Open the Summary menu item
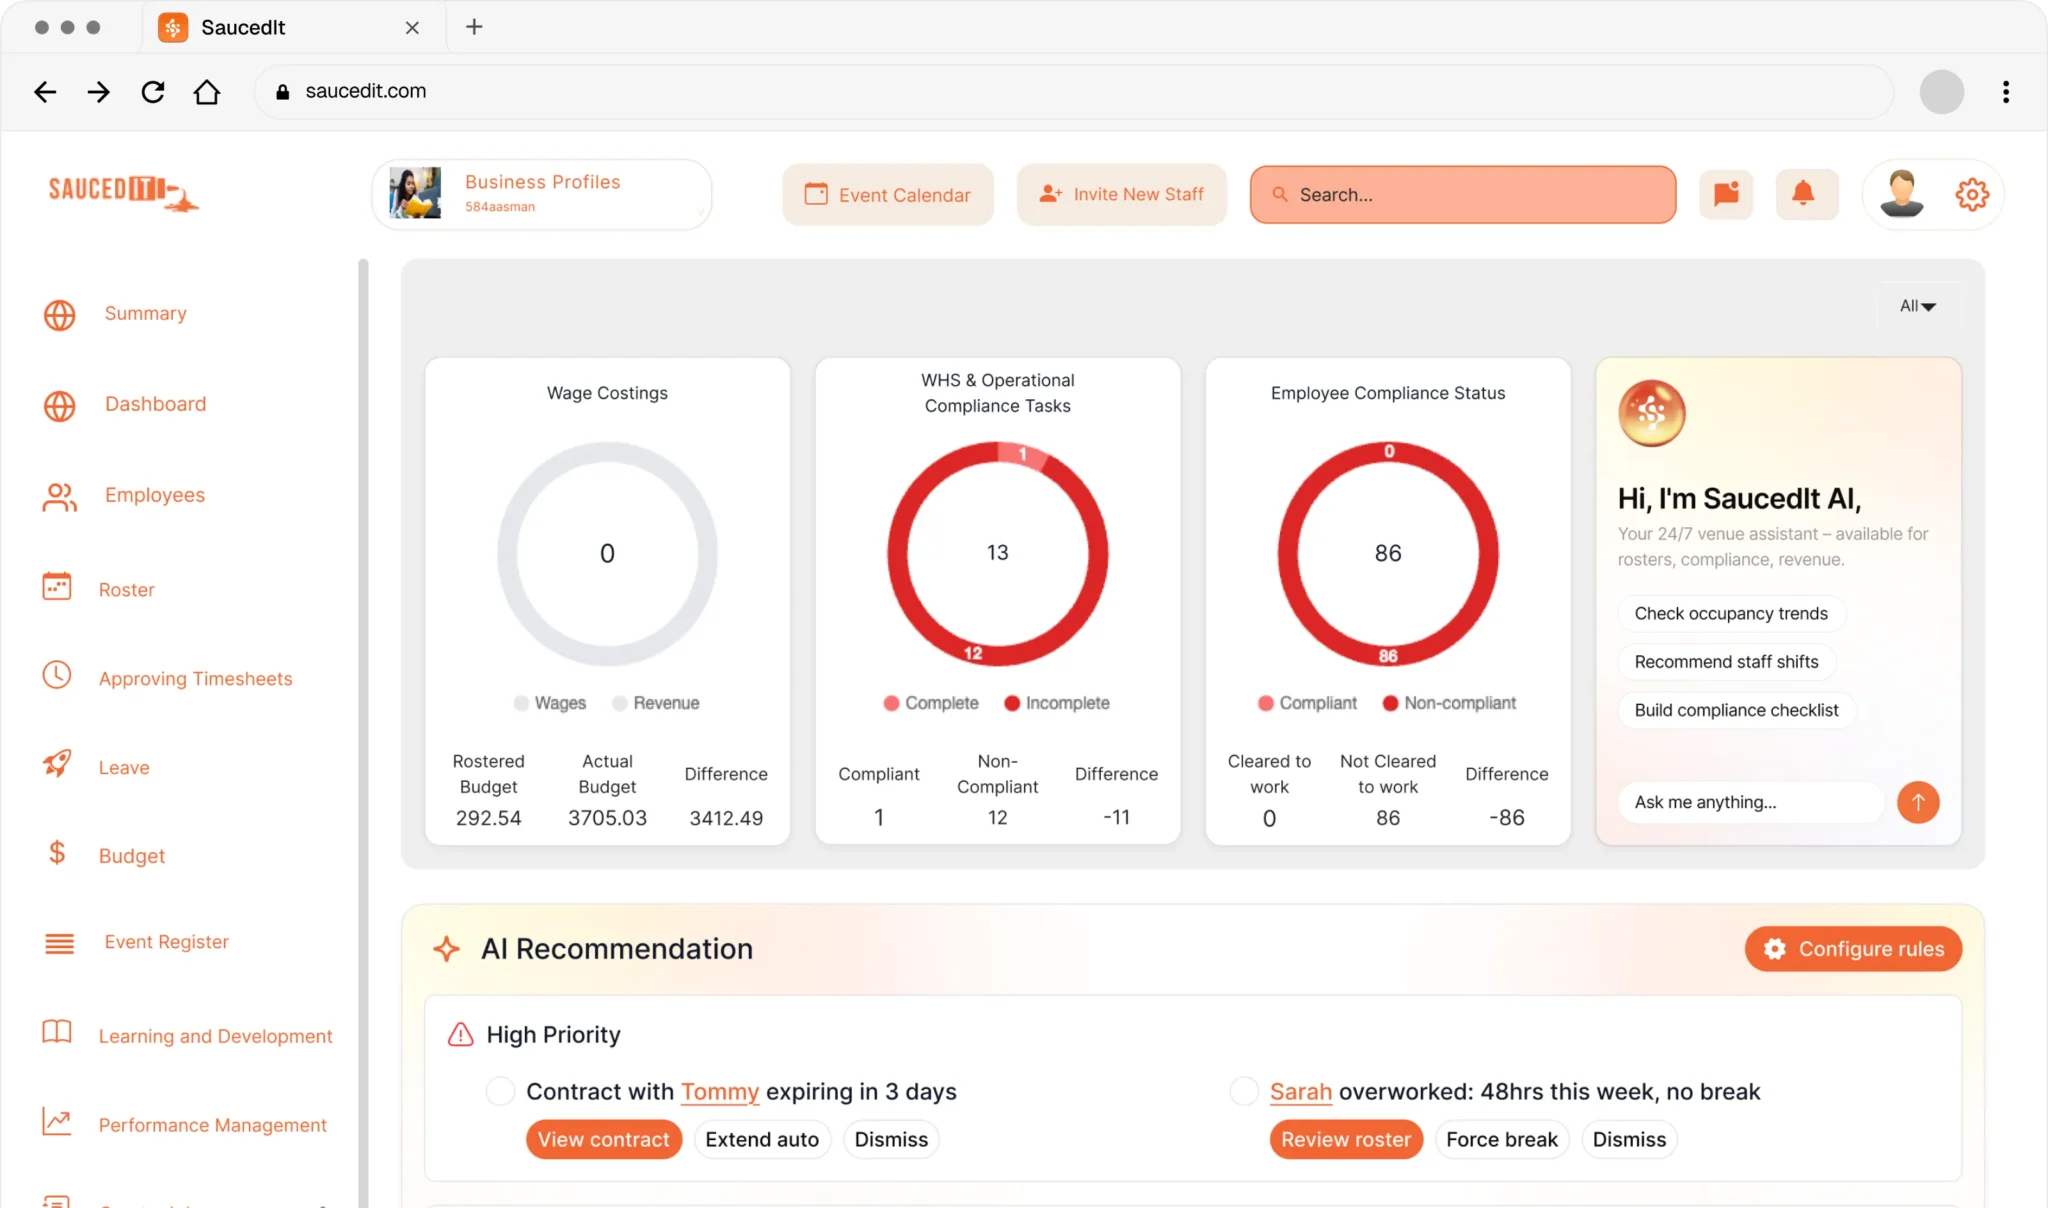Viewport: 2048px width, 1208px height. [x=146, y=313]
